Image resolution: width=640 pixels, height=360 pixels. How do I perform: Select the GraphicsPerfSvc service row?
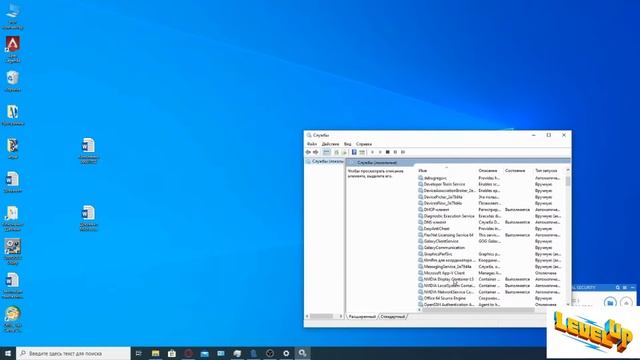491,254
